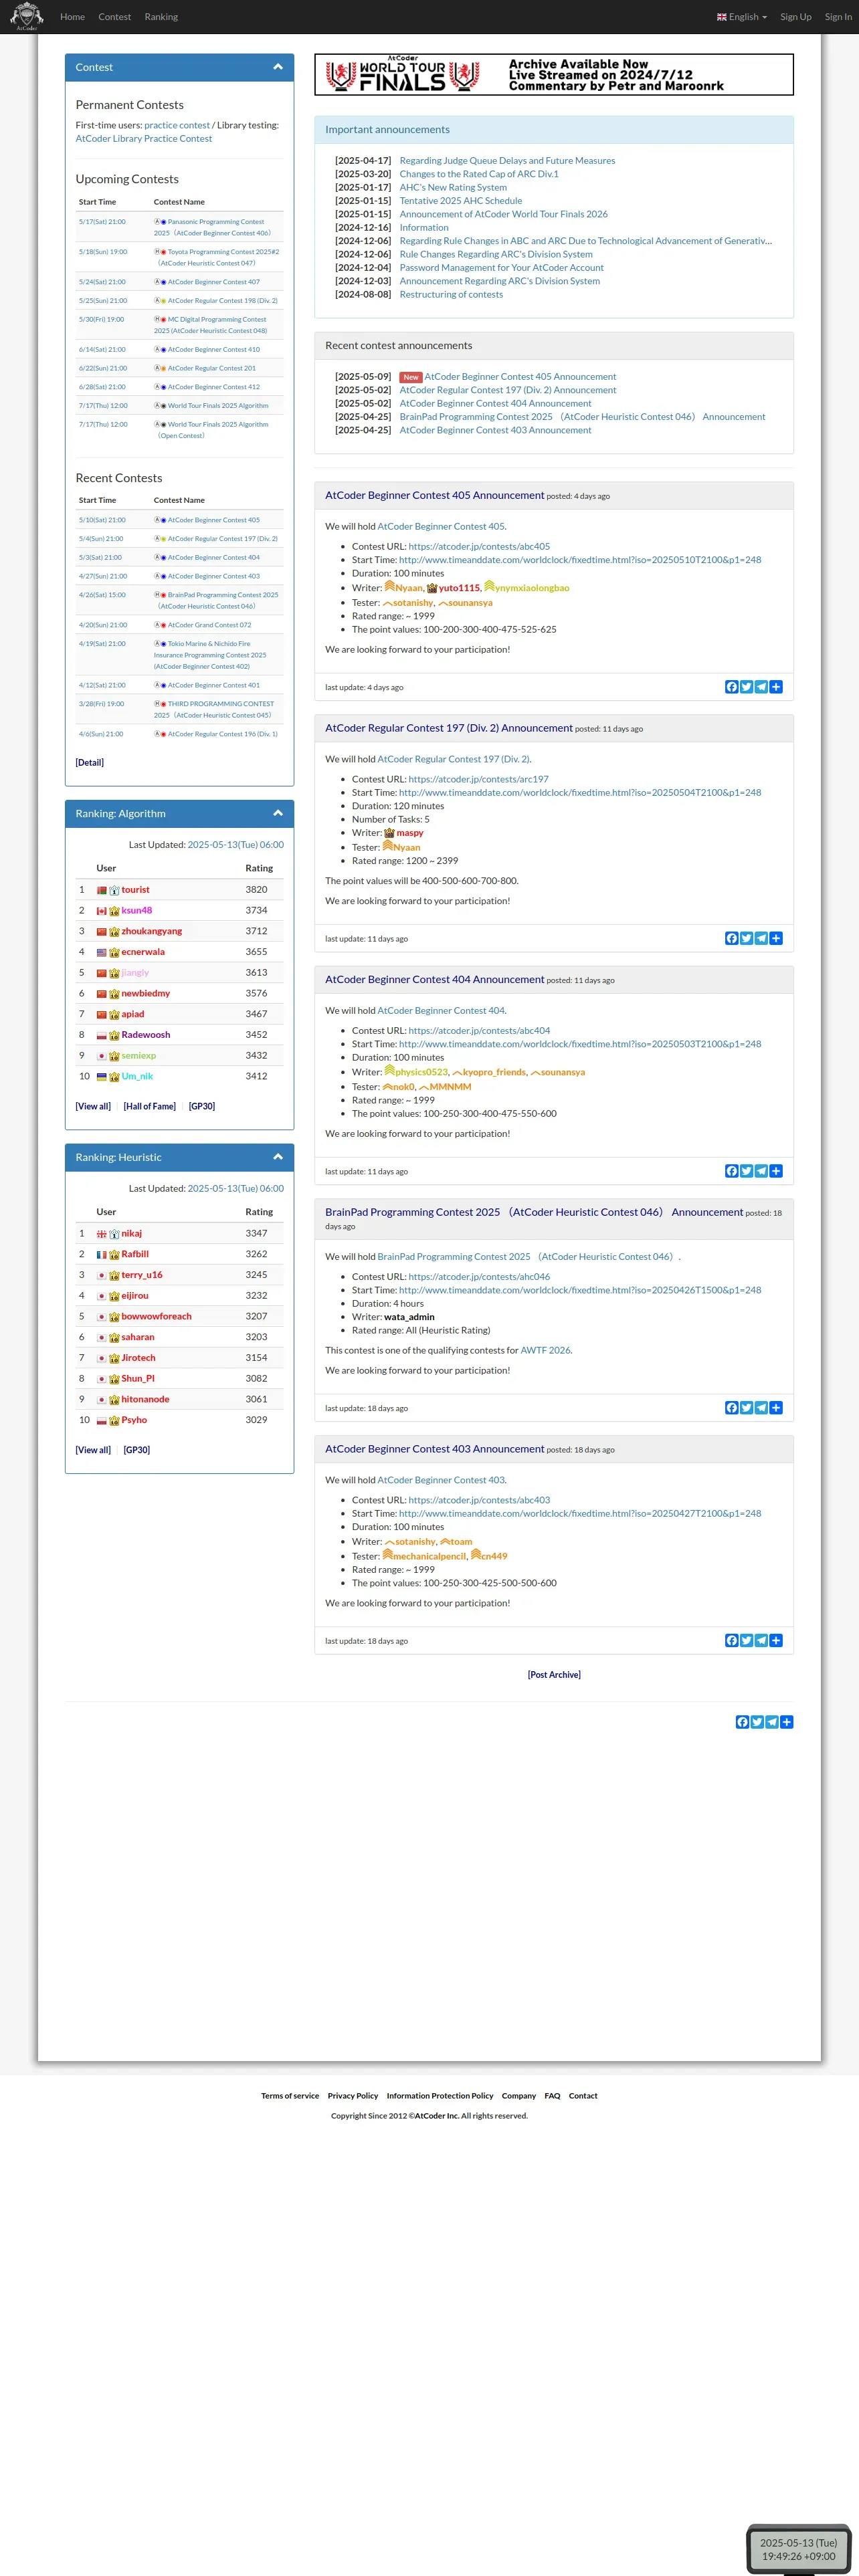This screenshot has width=859, height=2576.
Task: Open nikaj's profile in Heuristic ranking
Action: (x=132, y=1233)
